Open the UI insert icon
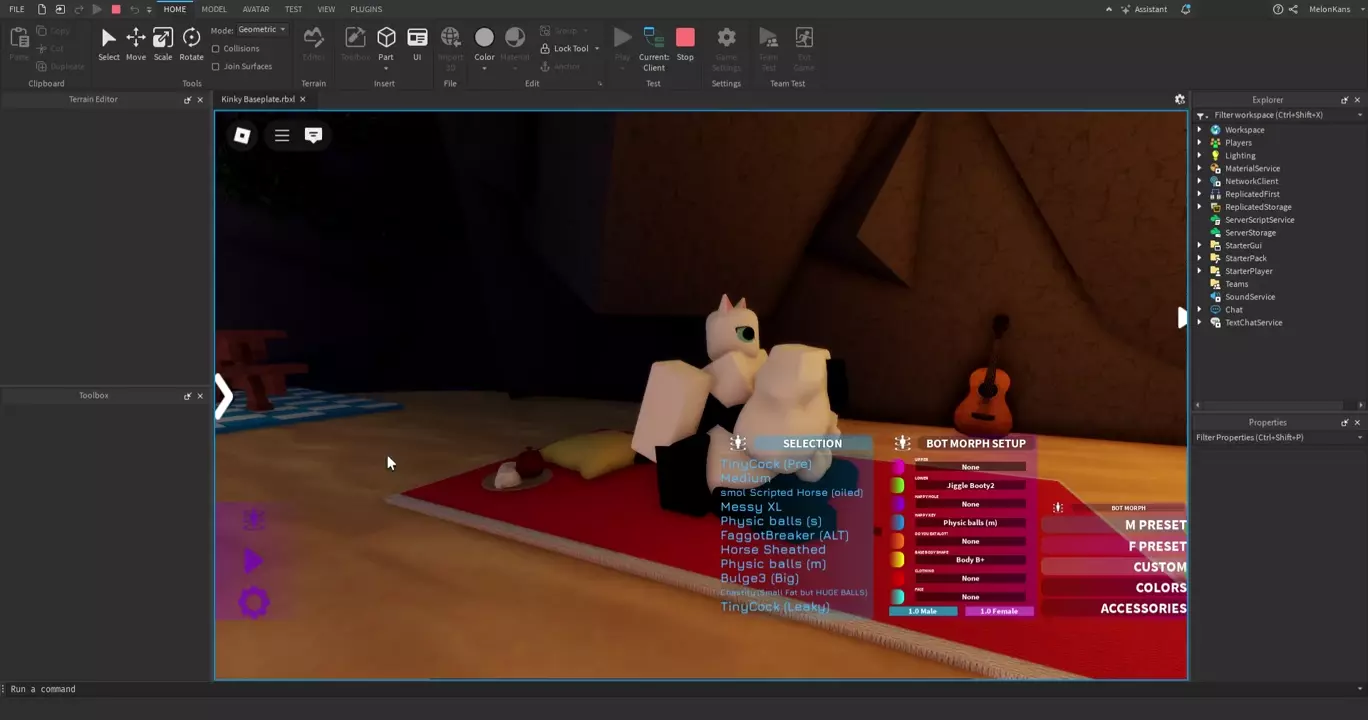The height and width of the screenshot is (720, 1368). click(417, 40)
